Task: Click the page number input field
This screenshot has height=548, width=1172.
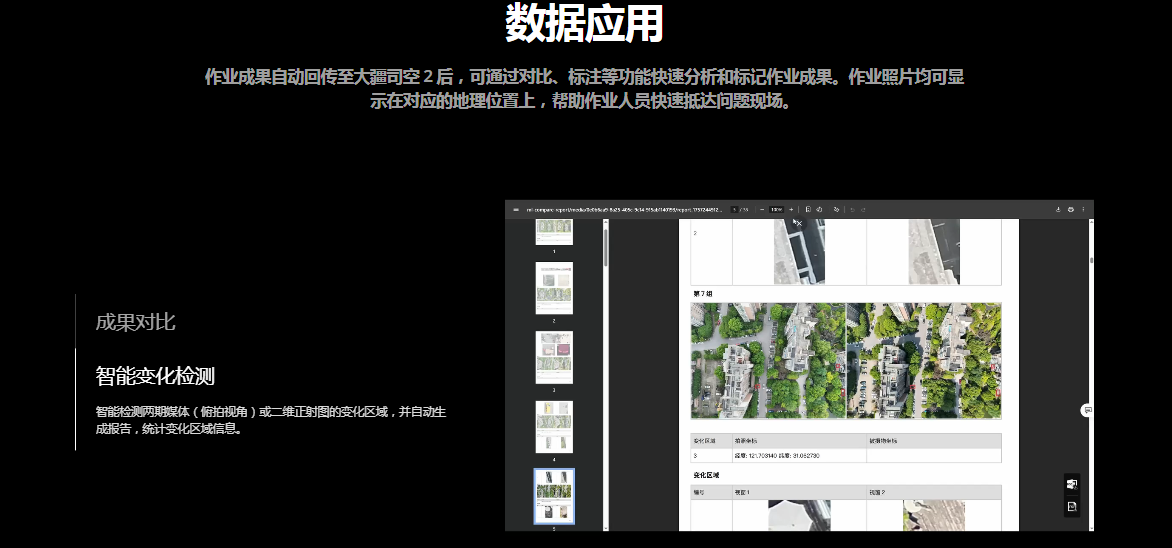Action: 735,210
